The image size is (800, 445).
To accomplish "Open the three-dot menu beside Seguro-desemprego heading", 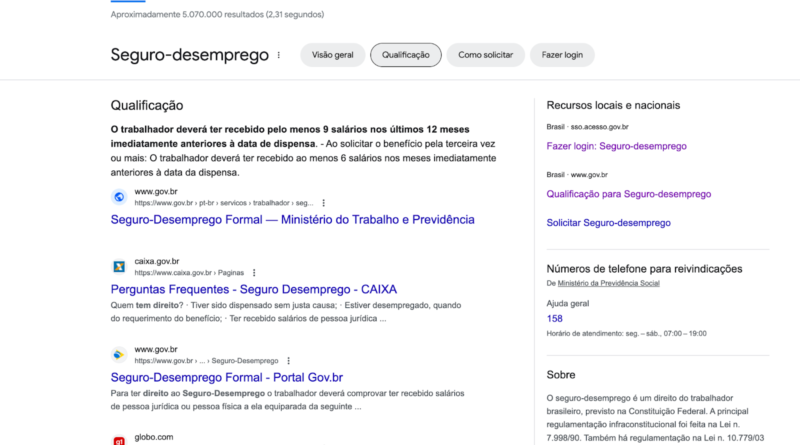I will pyautogui.click(x=279, y=55).
